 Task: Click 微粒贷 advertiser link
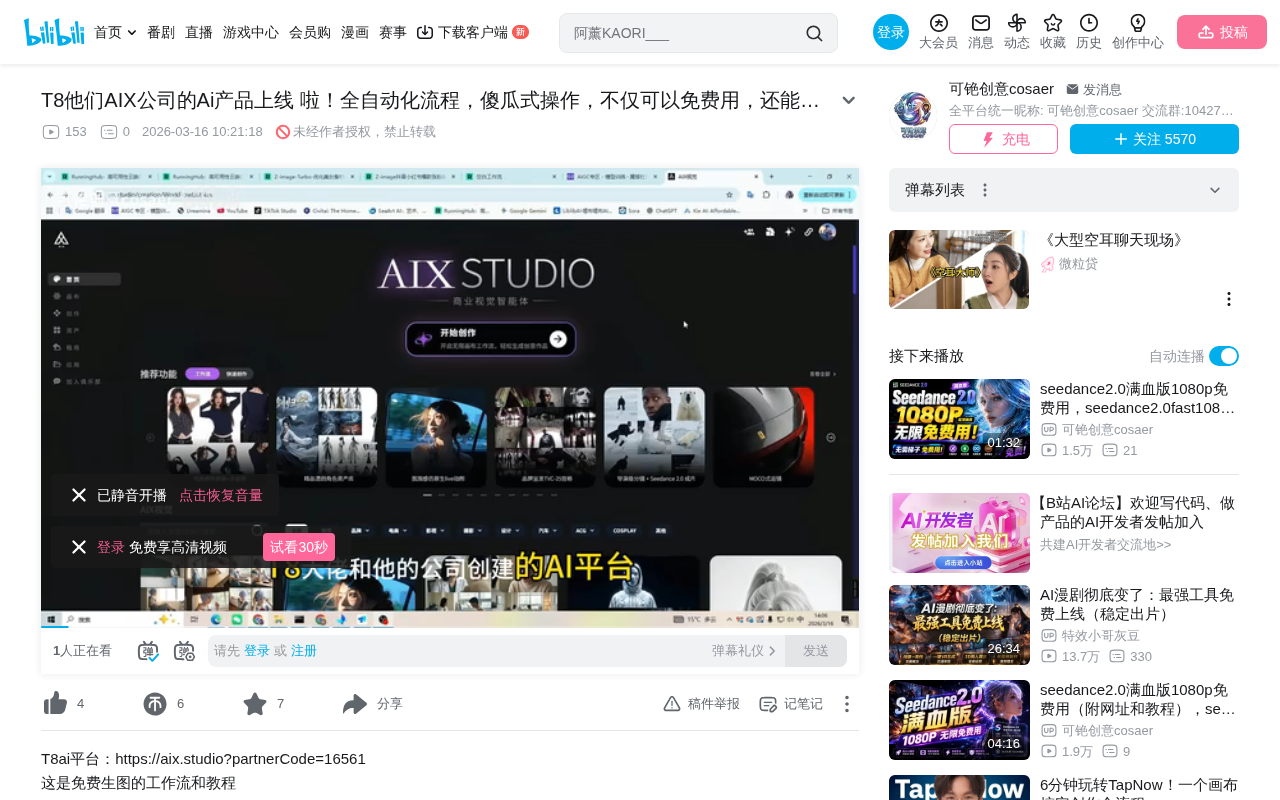pos(1078,264)
